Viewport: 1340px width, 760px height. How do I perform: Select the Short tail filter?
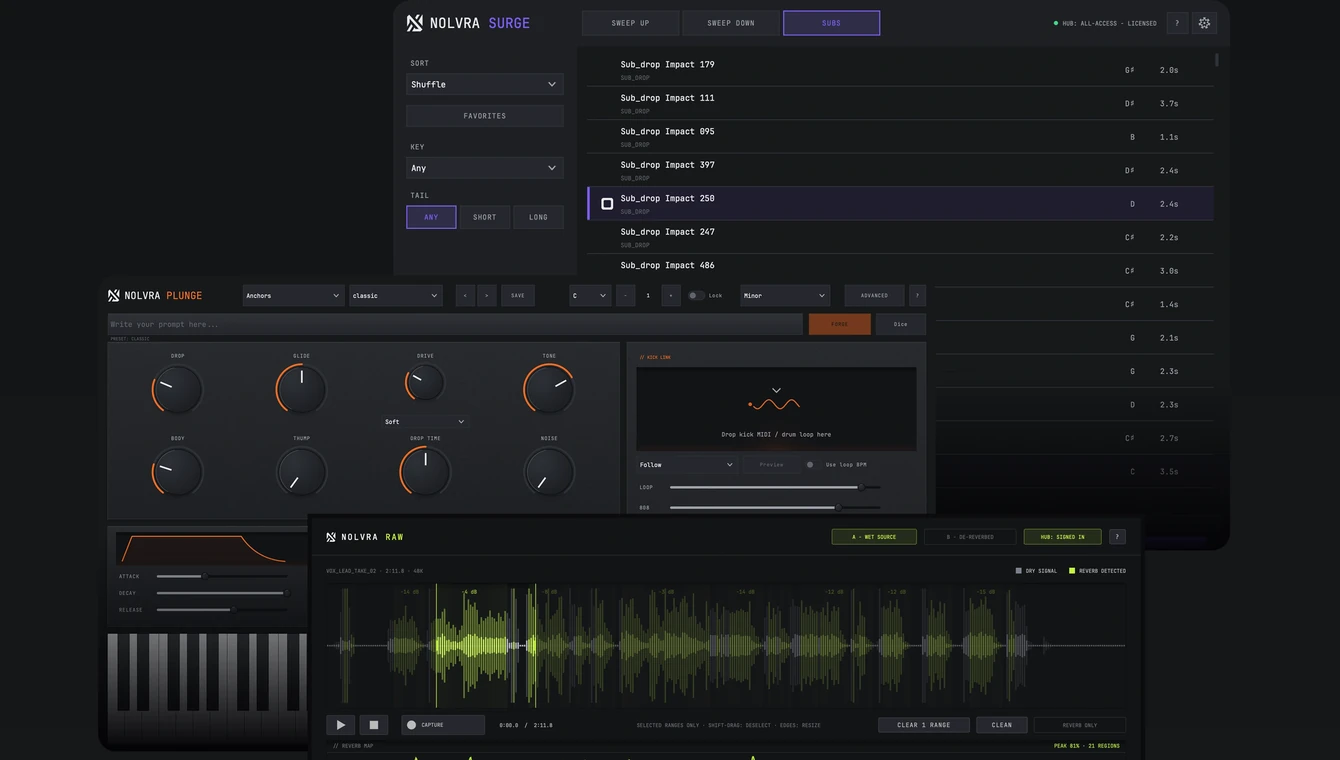click(x=485, y=217)
